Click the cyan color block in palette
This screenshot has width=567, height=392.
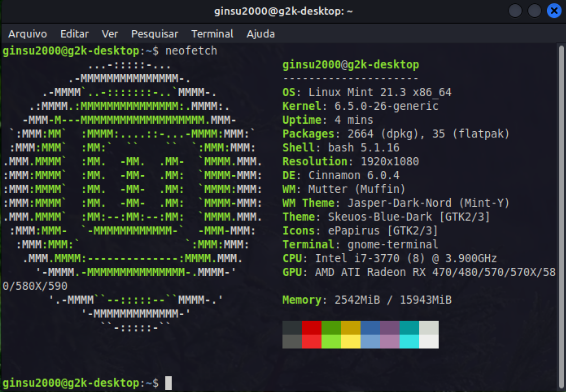(x=409, y=341)
